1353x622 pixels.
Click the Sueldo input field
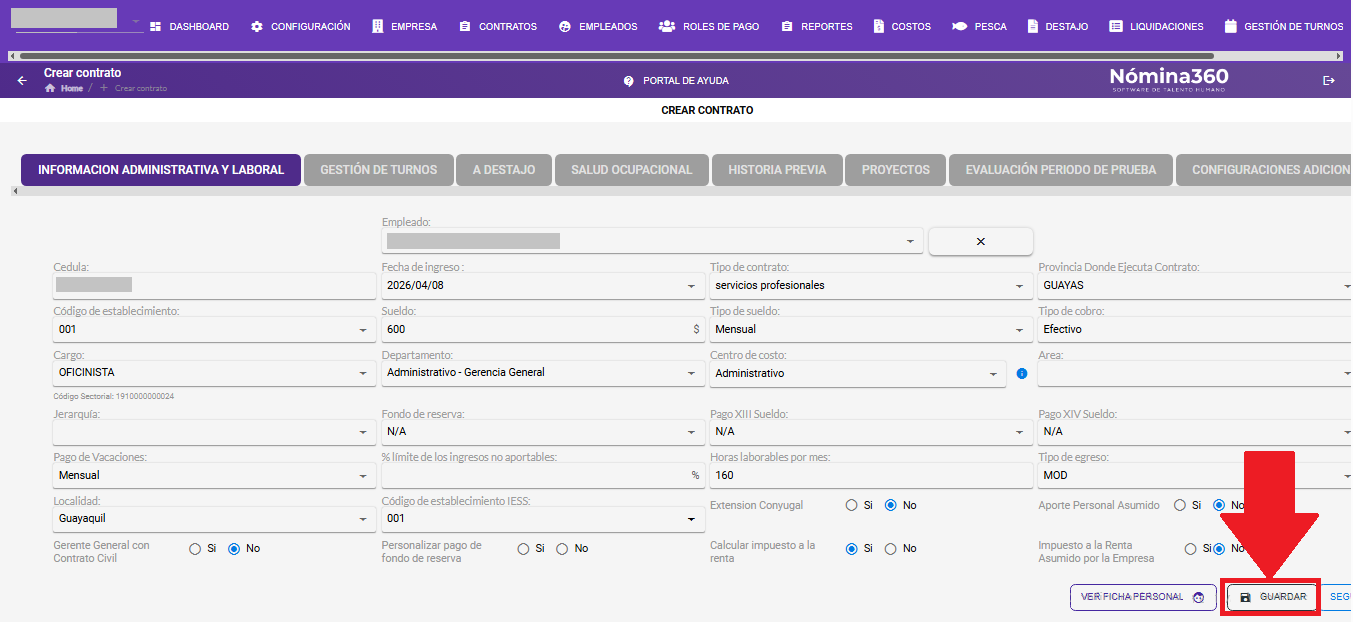[543, 329]
